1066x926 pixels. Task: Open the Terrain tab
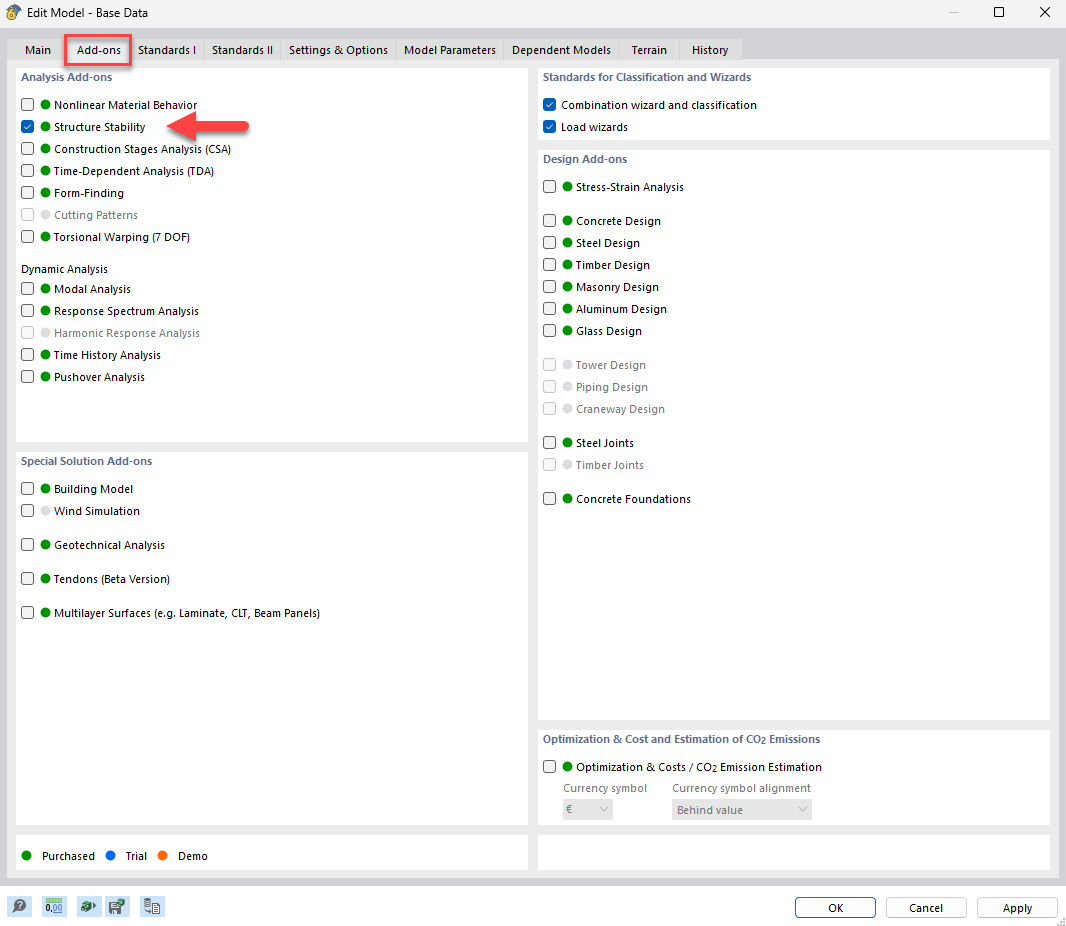(x=649, y=50)
